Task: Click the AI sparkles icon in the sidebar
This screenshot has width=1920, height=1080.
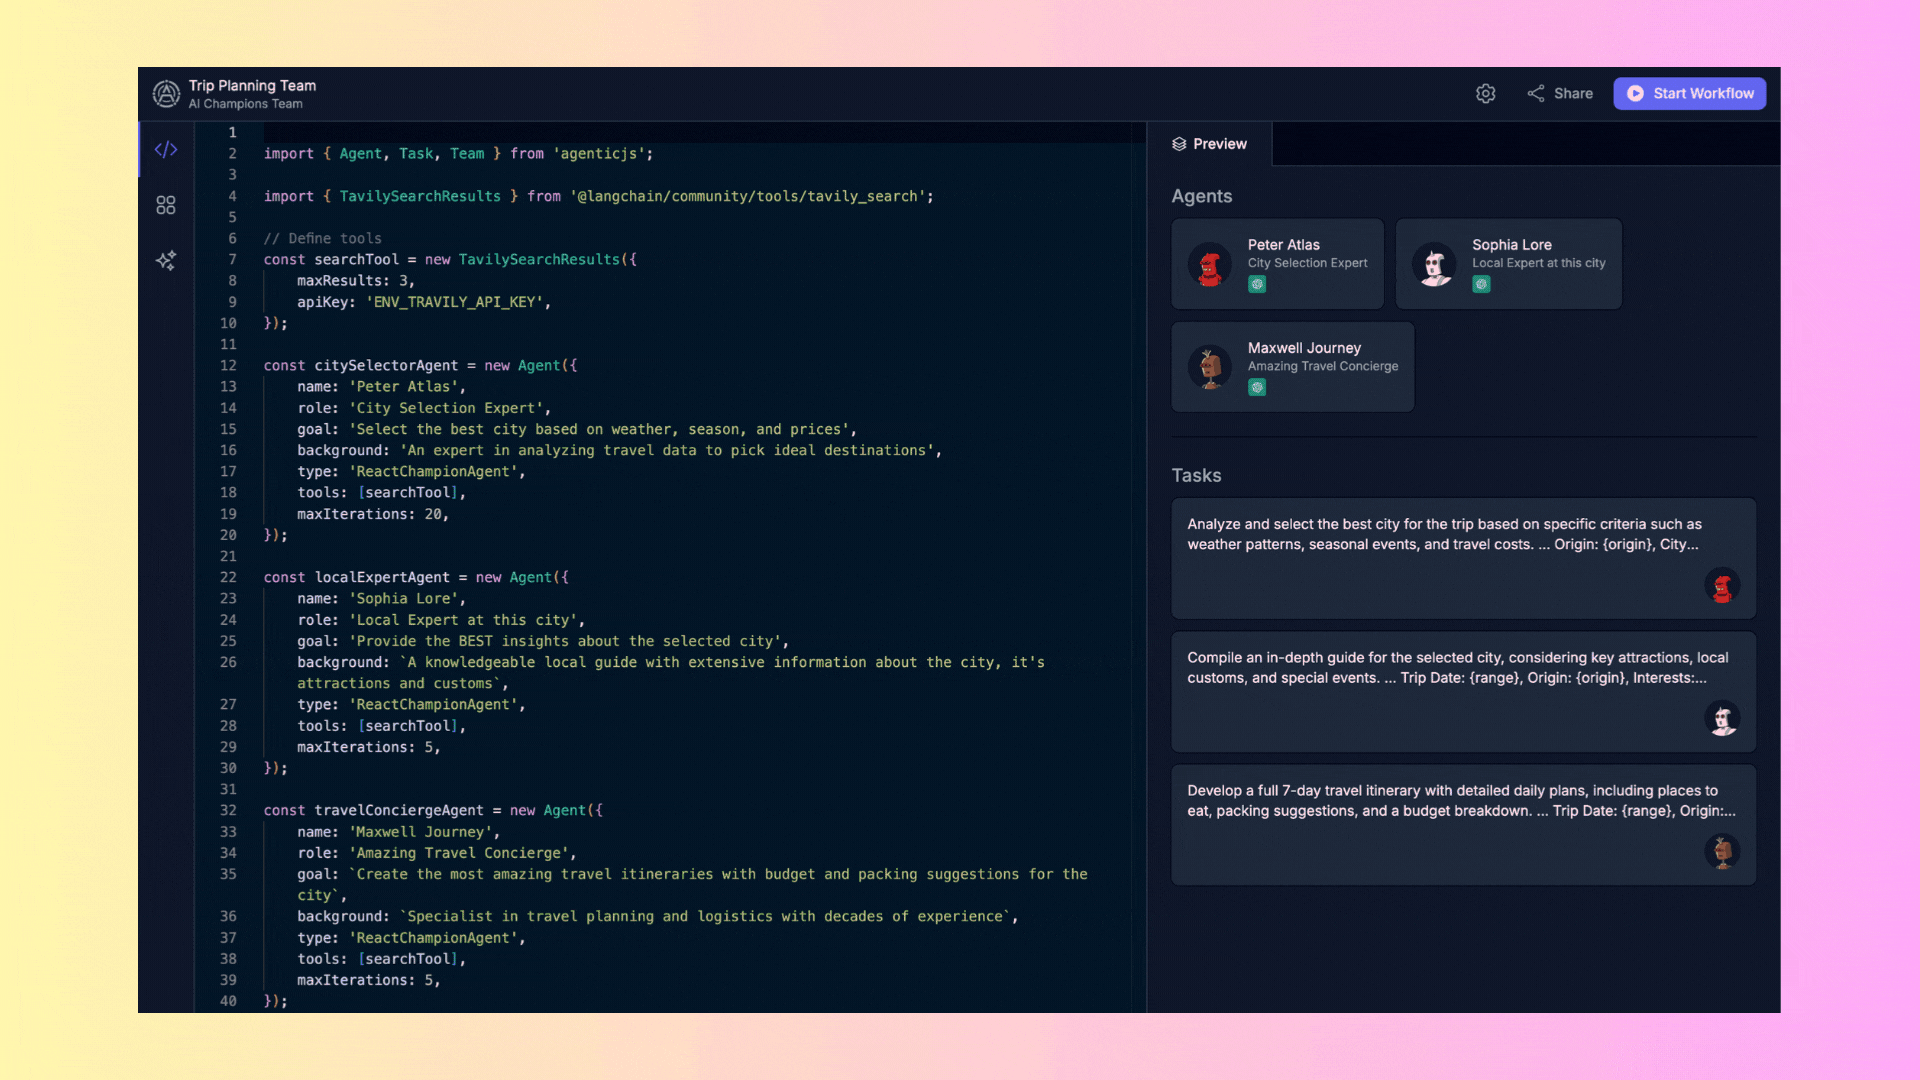Action: 165,260
